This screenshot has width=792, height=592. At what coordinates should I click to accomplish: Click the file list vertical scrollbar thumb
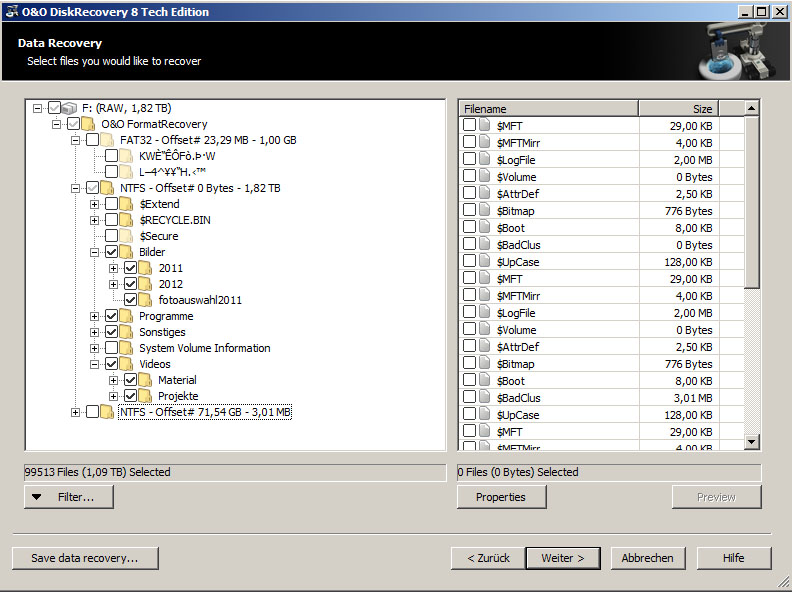tap(752, 202)
